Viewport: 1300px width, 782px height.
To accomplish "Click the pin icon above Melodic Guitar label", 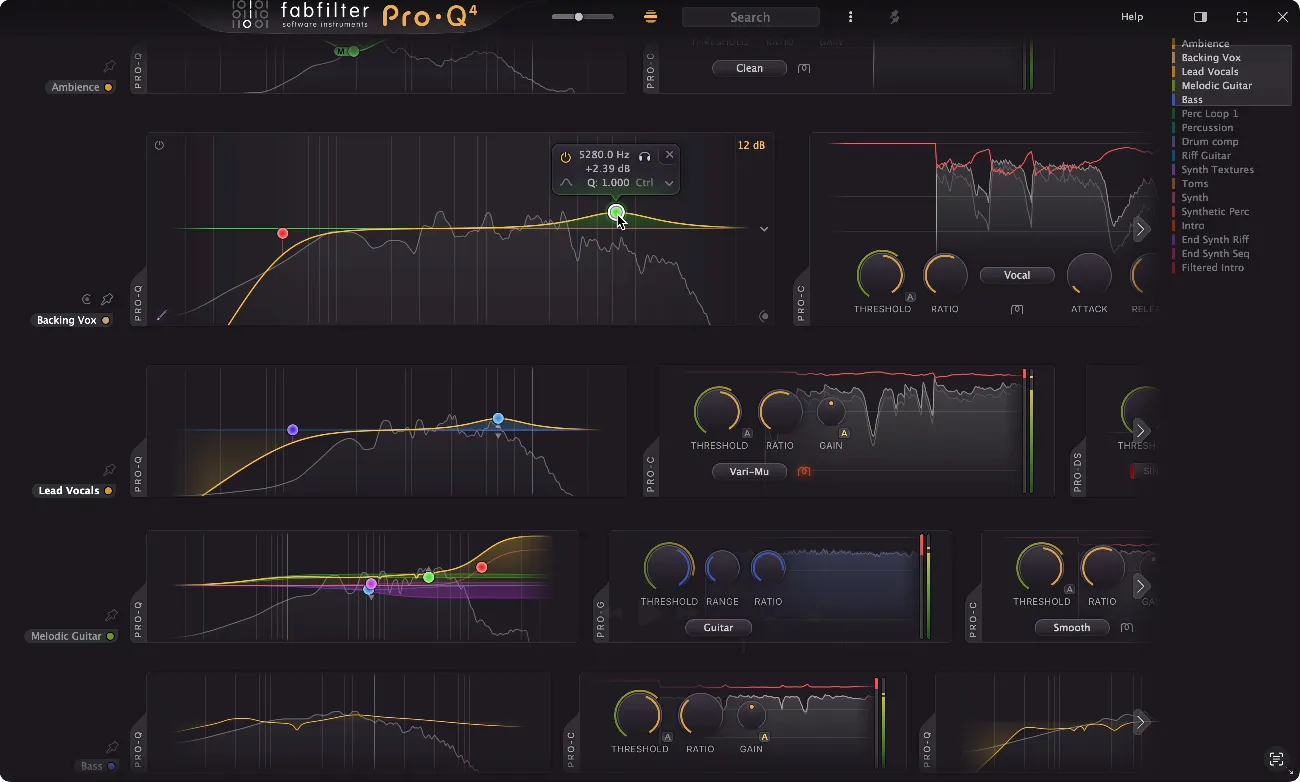I will click(111, 616).
